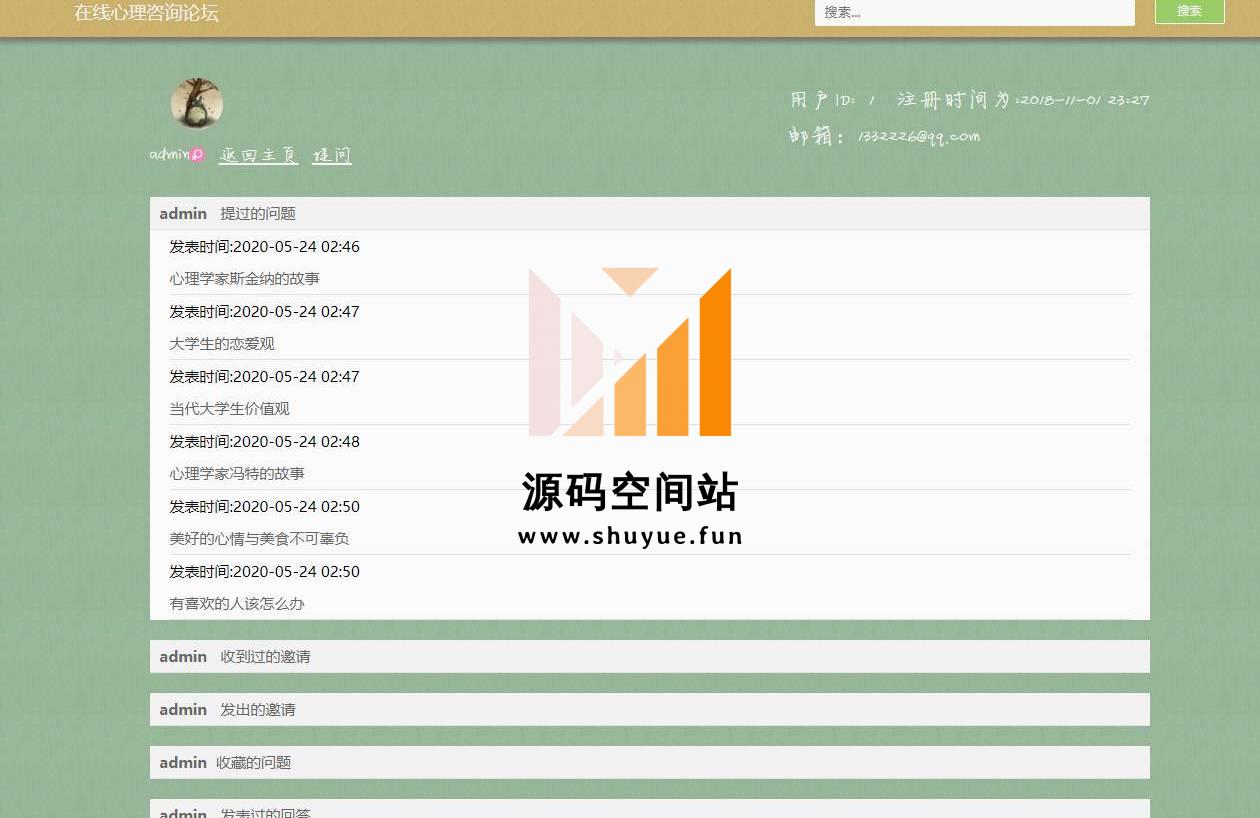View the question 美好的心情与美食不可辜负

[x=259, y=539]
